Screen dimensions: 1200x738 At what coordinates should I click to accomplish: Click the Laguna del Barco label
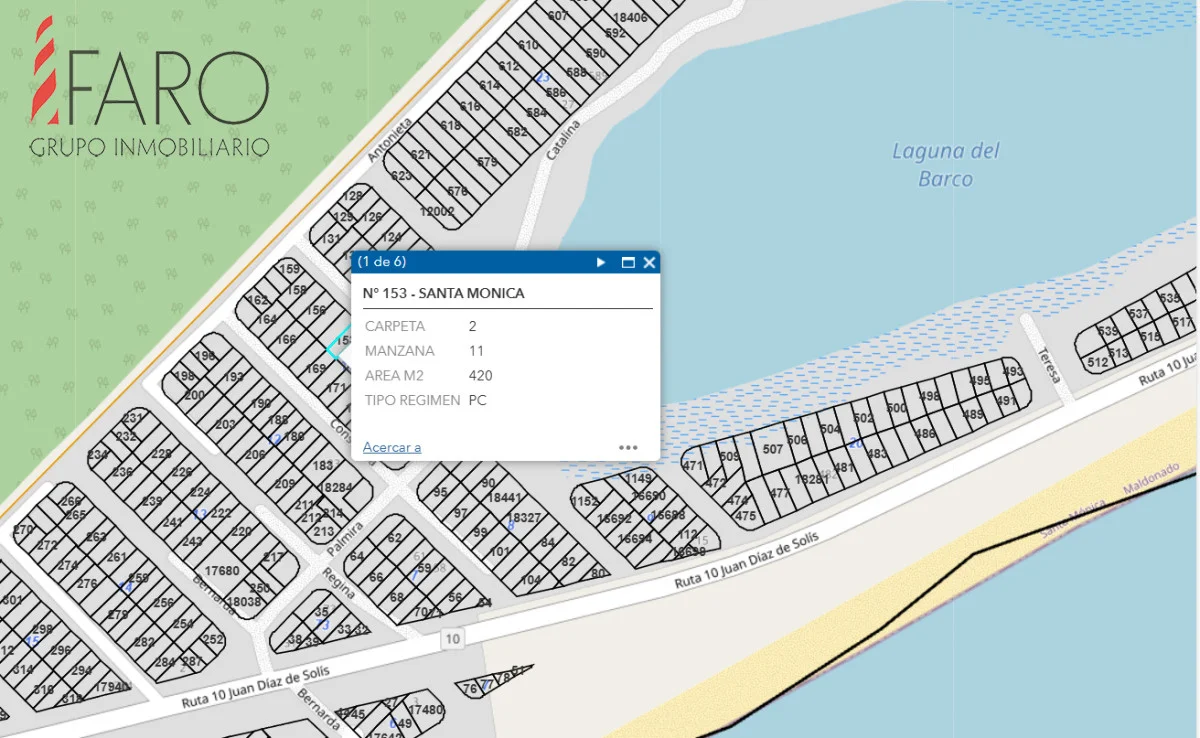click(945, 165)
